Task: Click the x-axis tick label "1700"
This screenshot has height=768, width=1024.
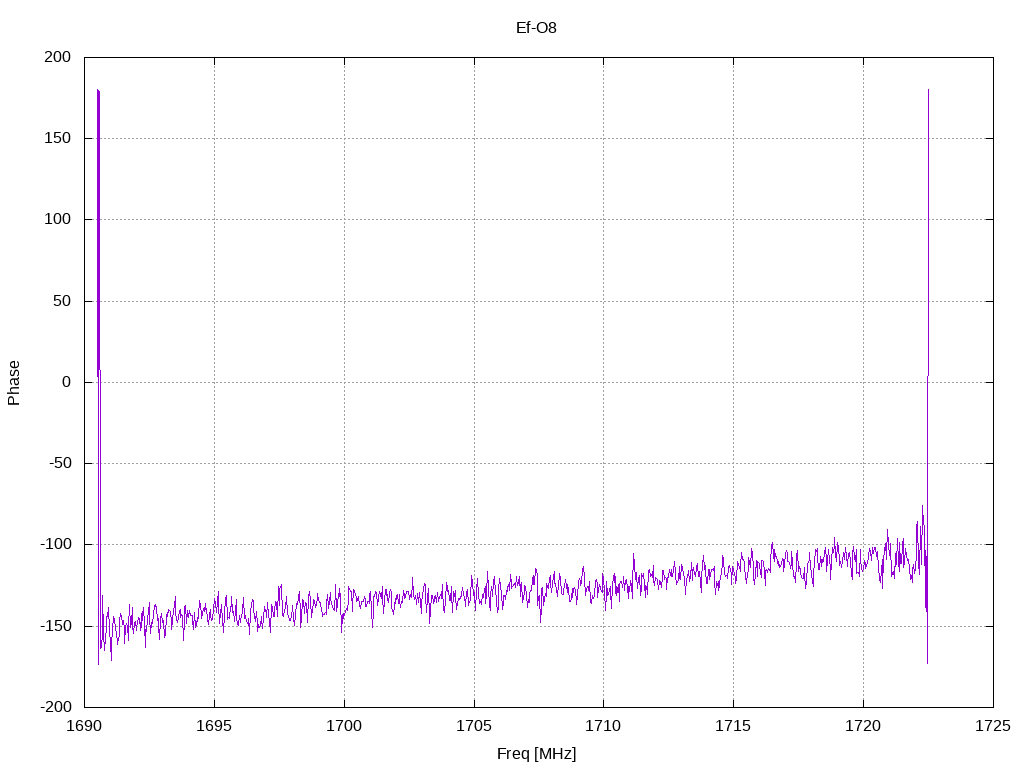Action: coord(344,726)
